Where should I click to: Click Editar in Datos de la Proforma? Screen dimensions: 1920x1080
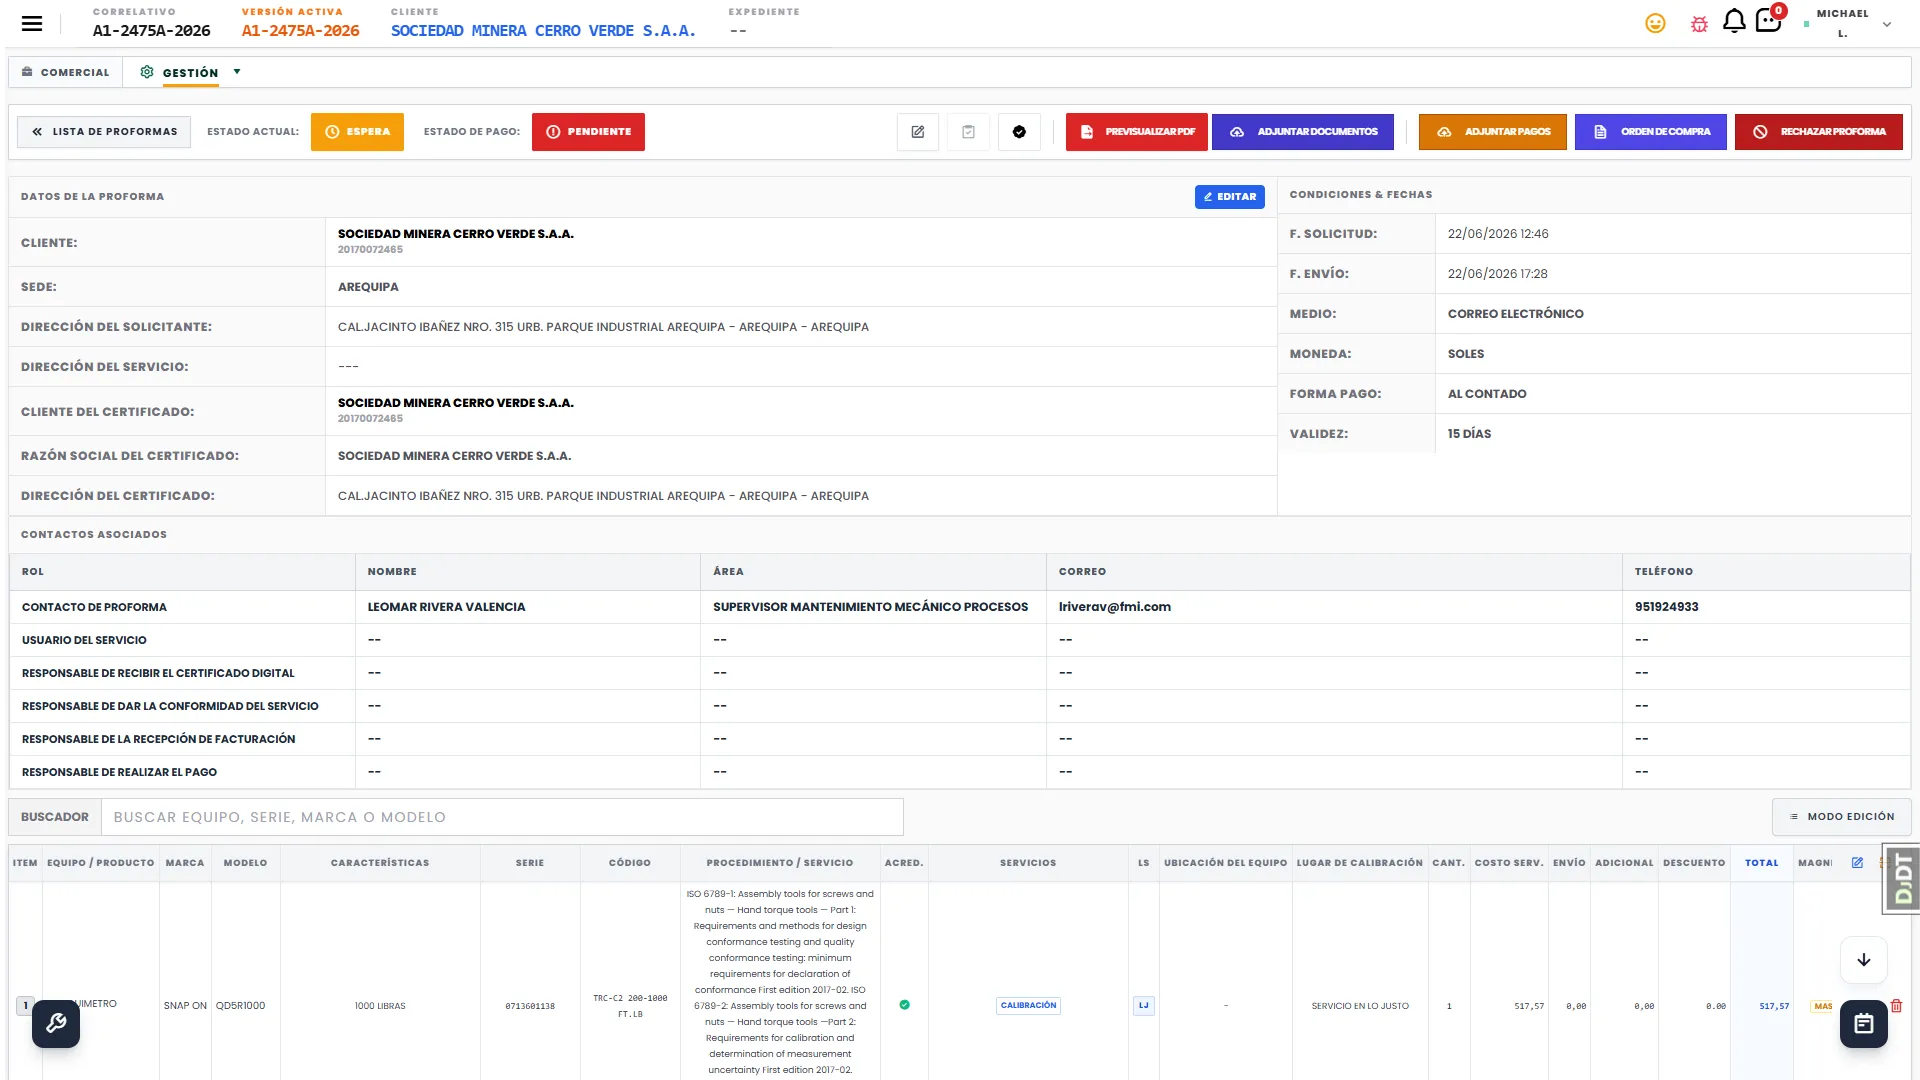[1230, 197]
